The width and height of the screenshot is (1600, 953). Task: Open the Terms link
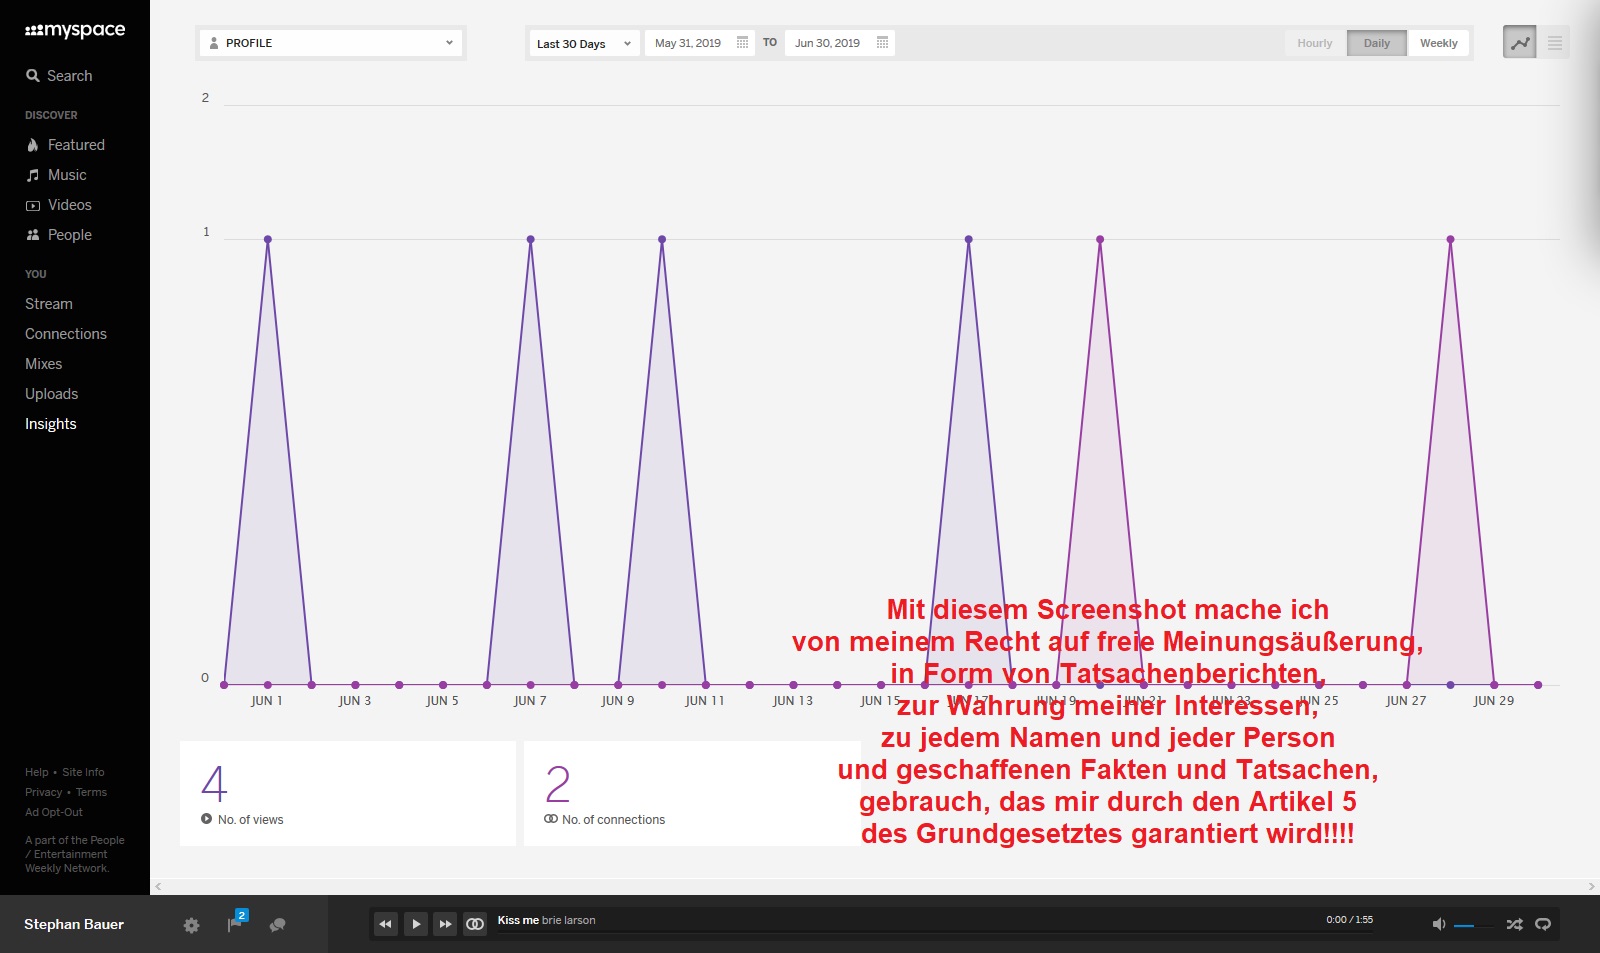point(91,792)
